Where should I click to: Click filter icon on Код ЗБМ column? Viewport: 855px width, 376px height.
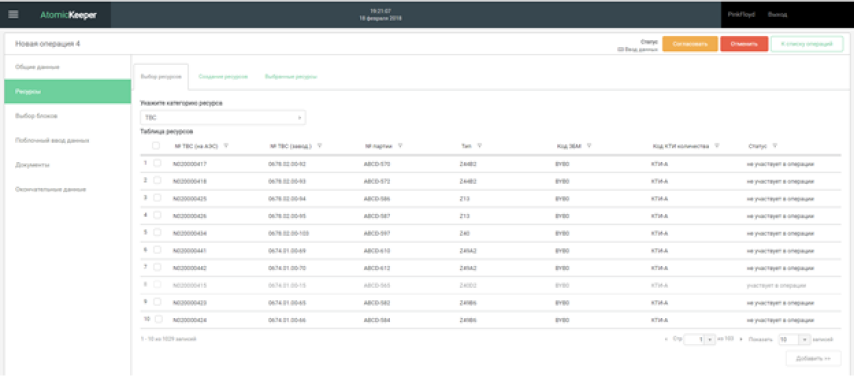click(x=589, y=146)
